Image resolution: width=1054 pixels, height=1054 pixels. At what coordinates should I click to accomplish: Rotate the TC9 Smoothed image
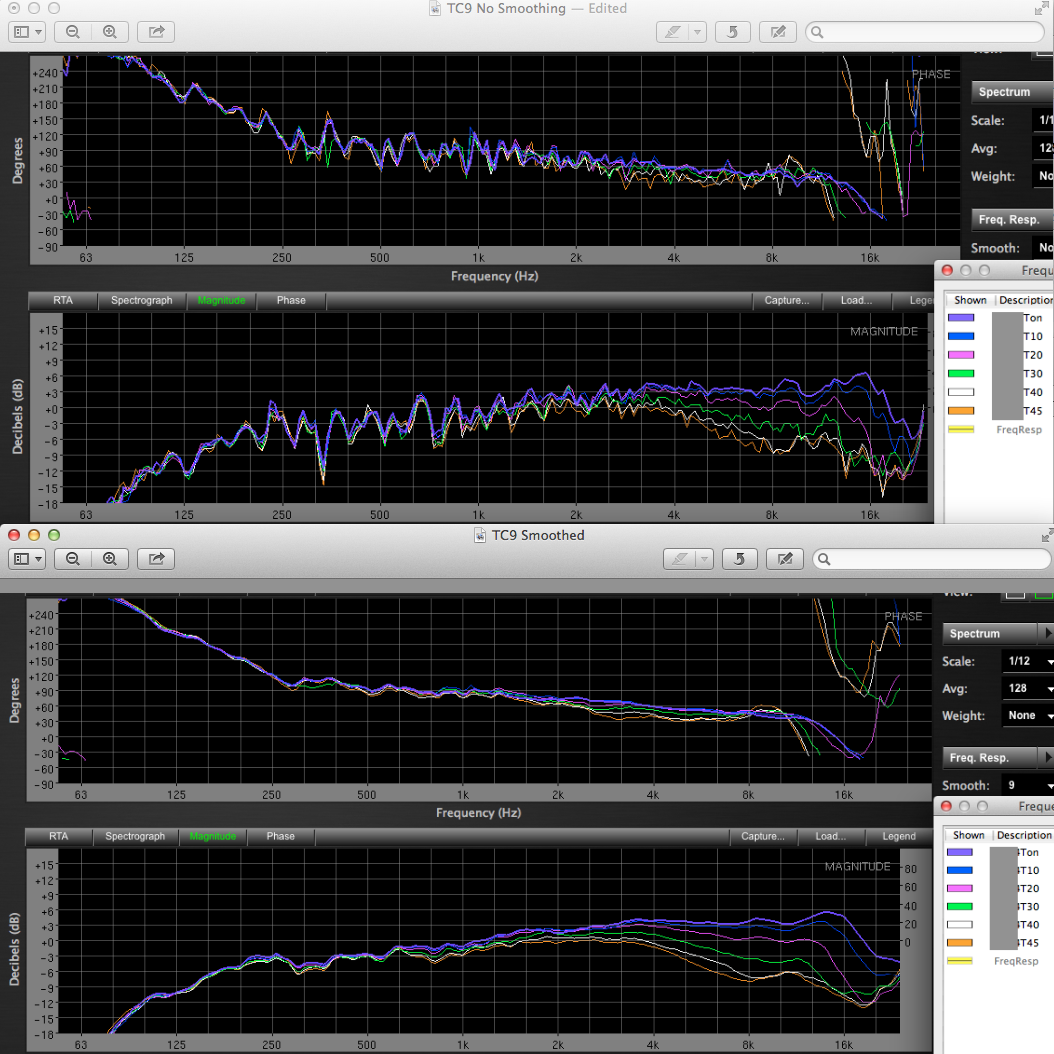[x=739, y=559]
